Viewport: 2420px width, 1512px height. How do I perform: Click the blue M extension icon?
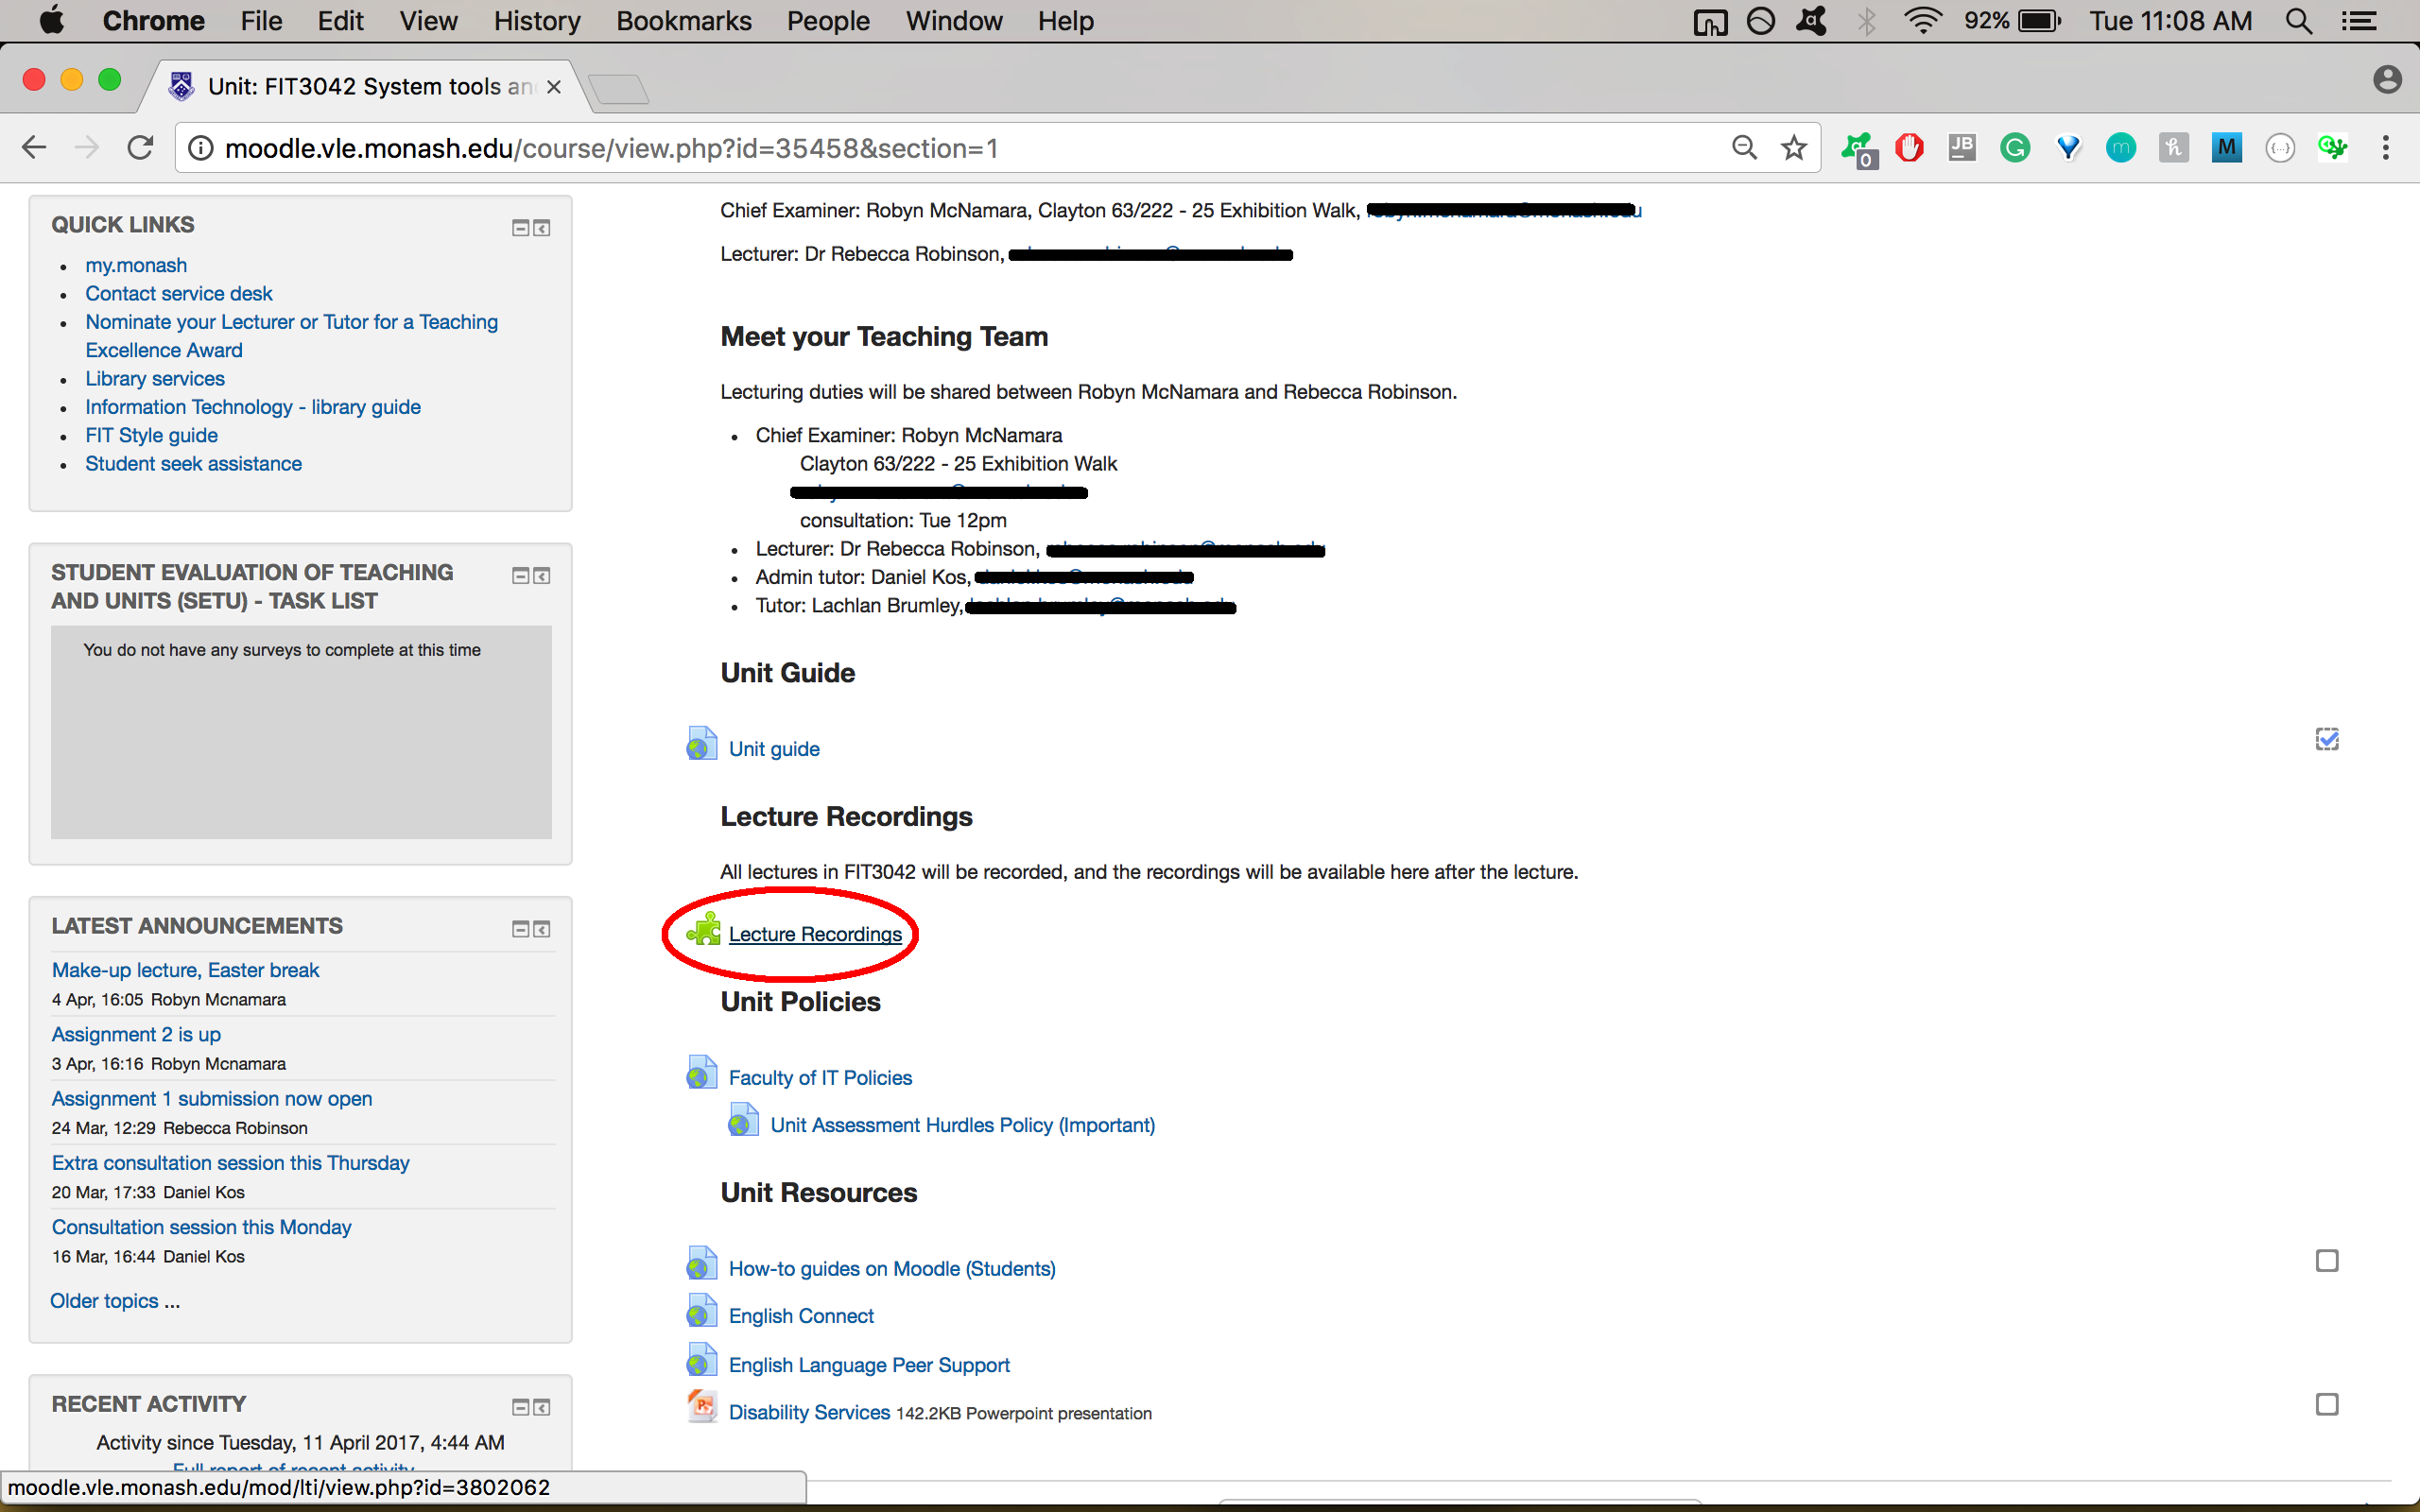coord(2226,148)
